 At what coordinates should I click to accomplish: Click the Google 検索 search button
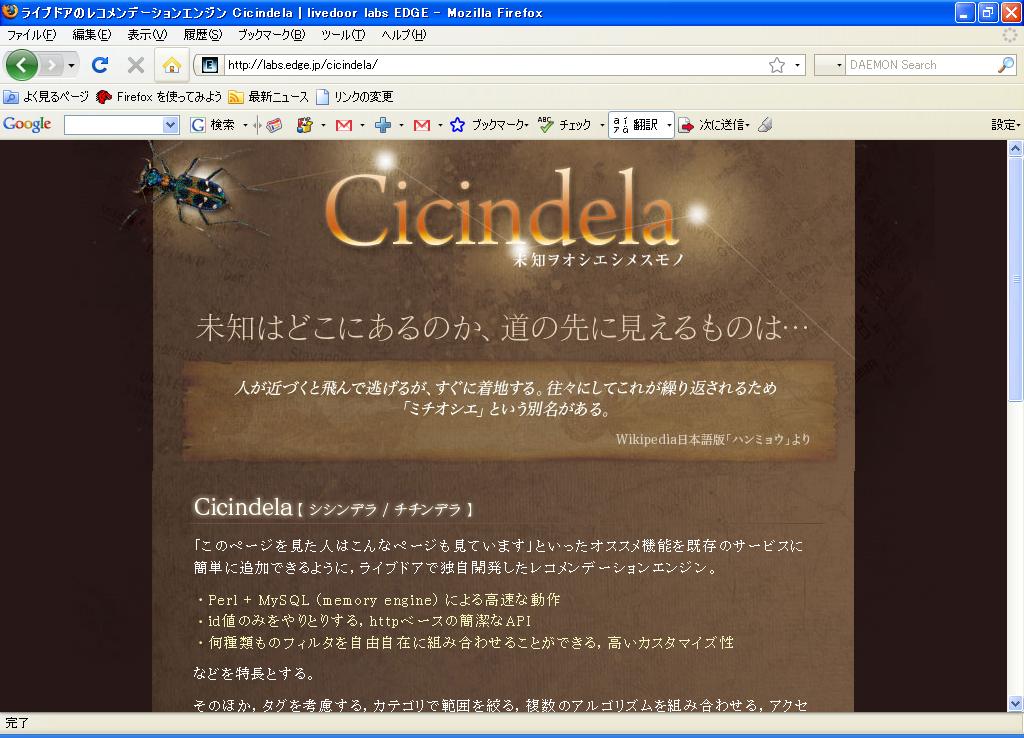(212, 125)
